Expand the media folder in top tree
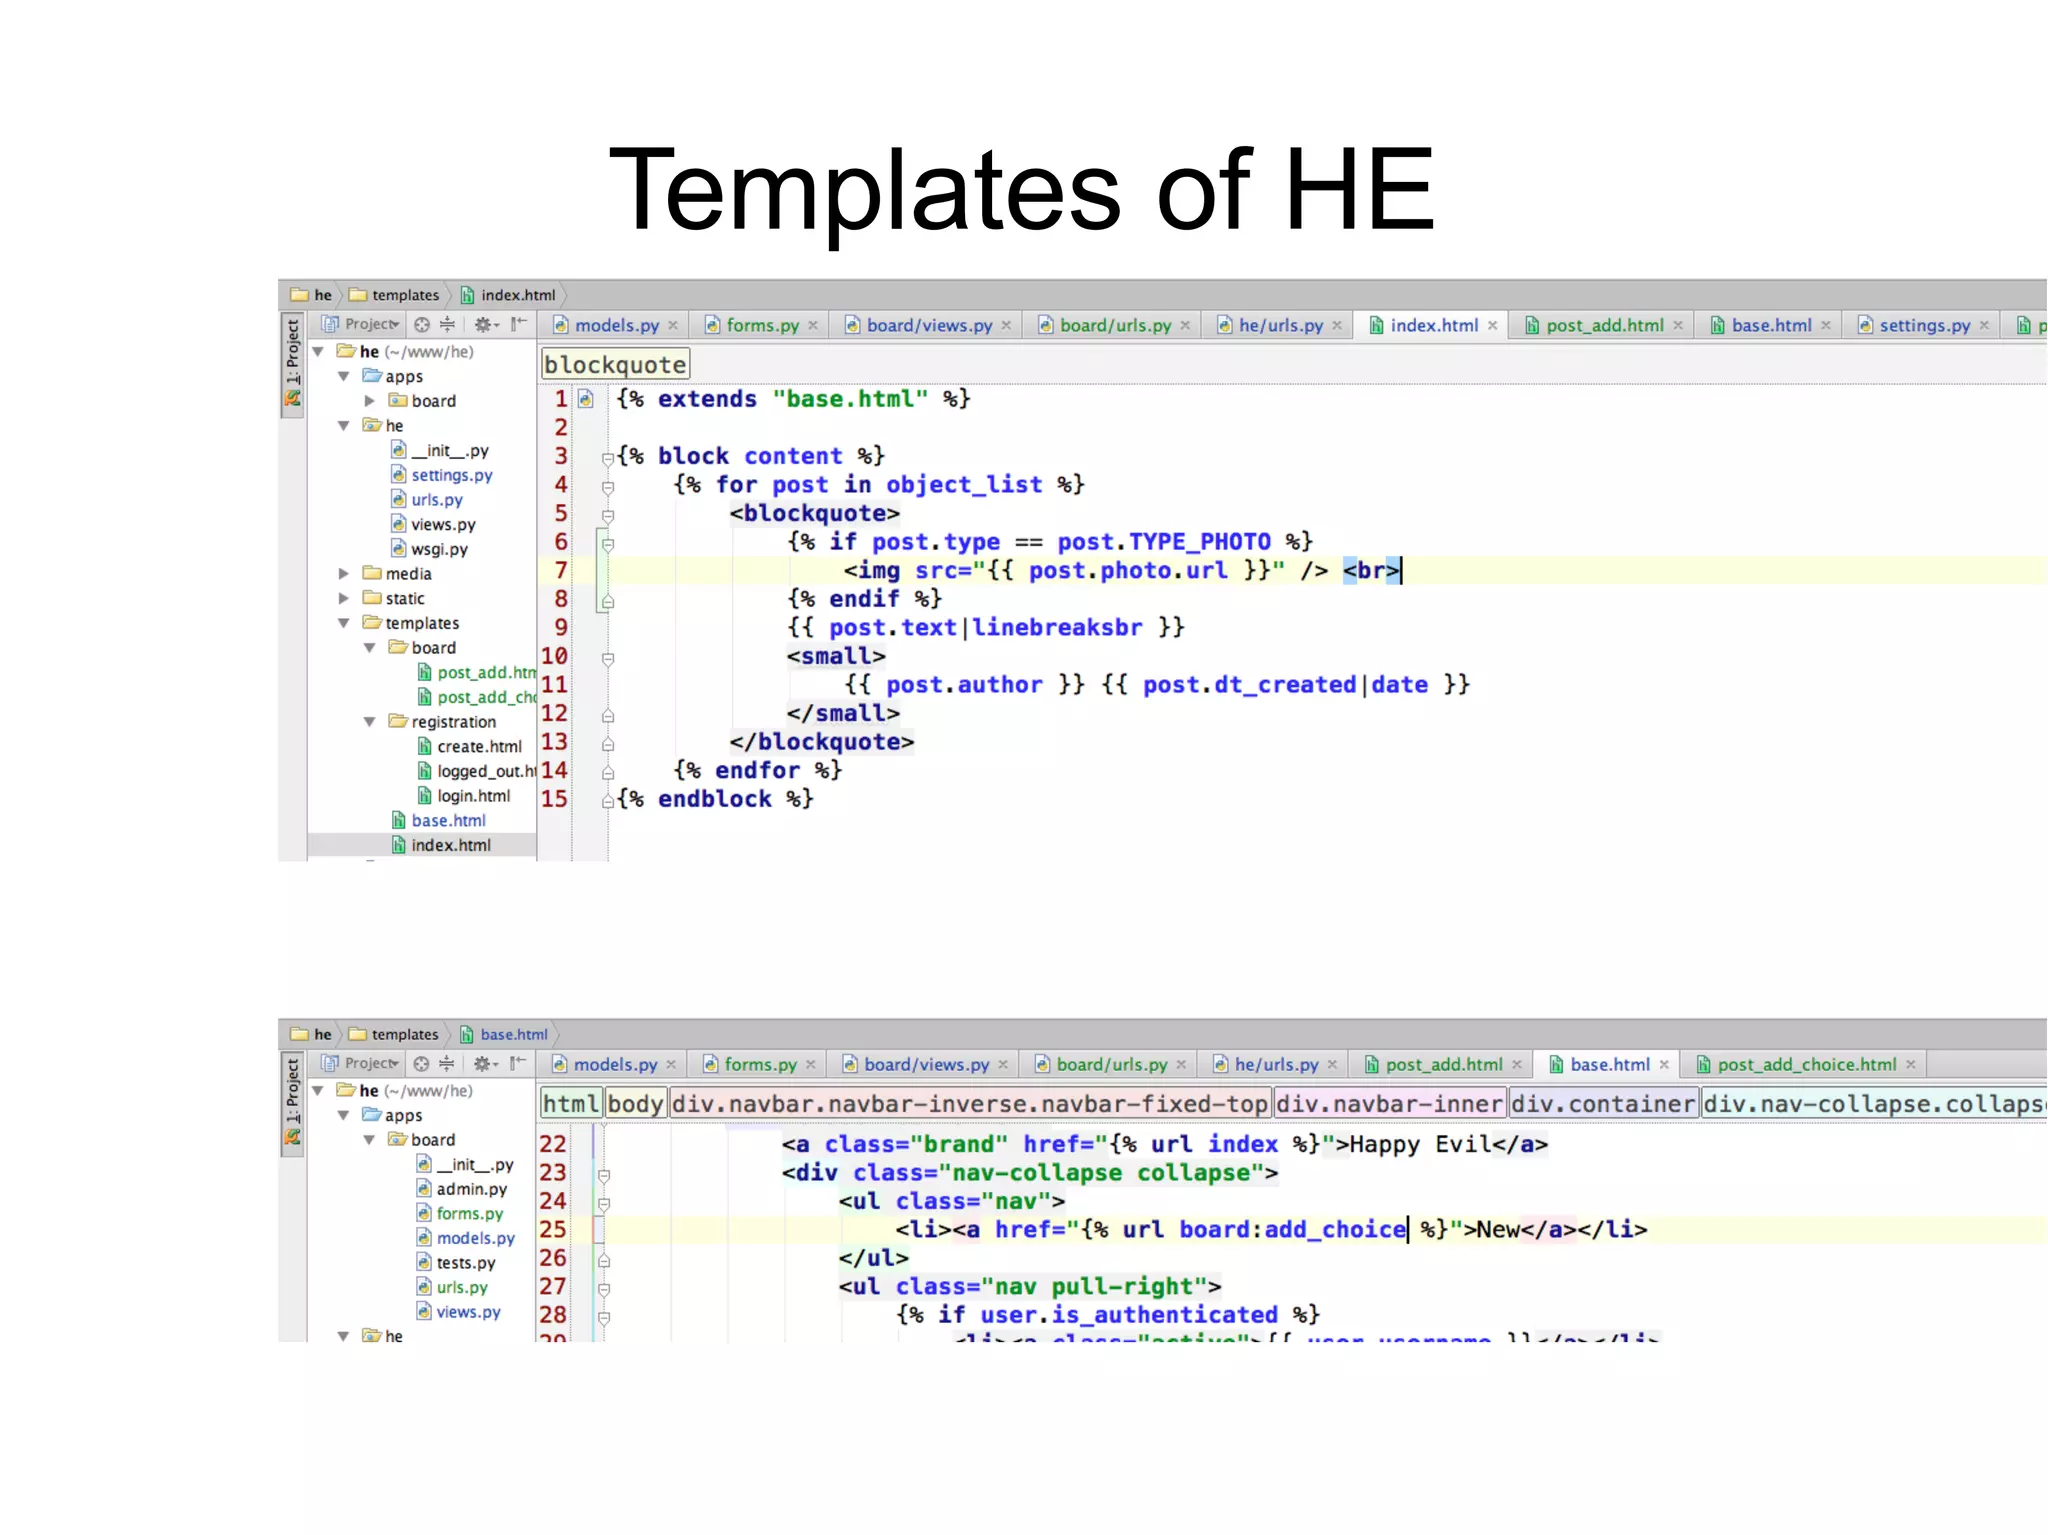Viewport: 2048px width, 1535px height. tap(343, 574)
